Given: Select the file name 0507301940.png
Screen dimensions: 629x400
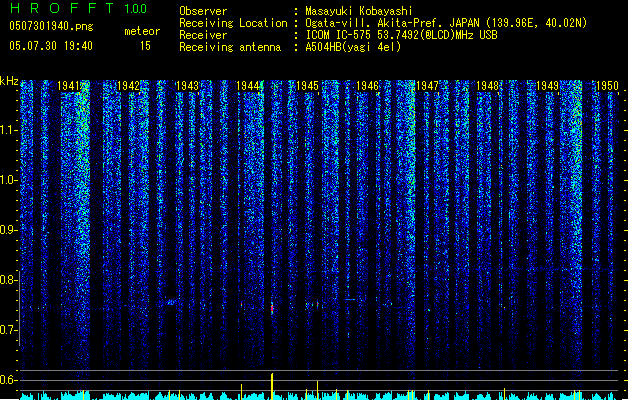Looking at the screenshot, I should click(x=51, y=26).
